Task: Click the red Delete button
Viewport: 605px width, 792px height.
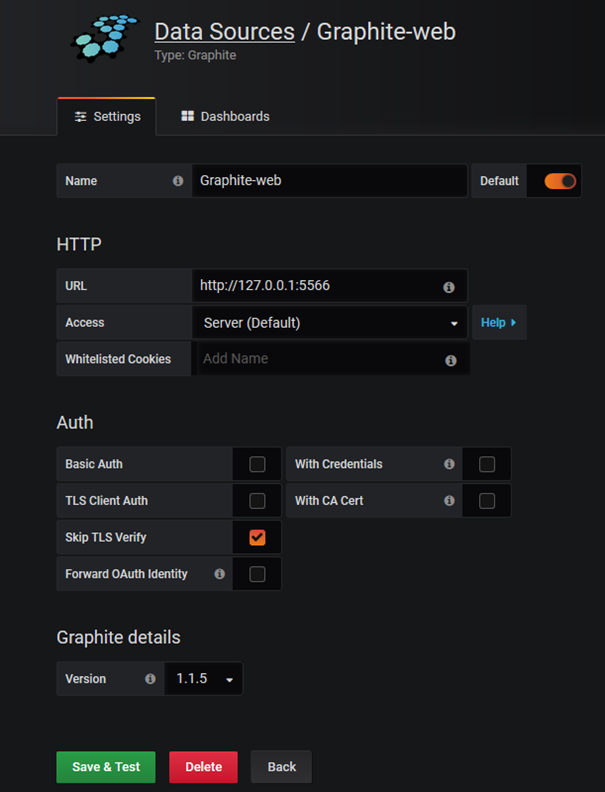Action: point(204,767)
